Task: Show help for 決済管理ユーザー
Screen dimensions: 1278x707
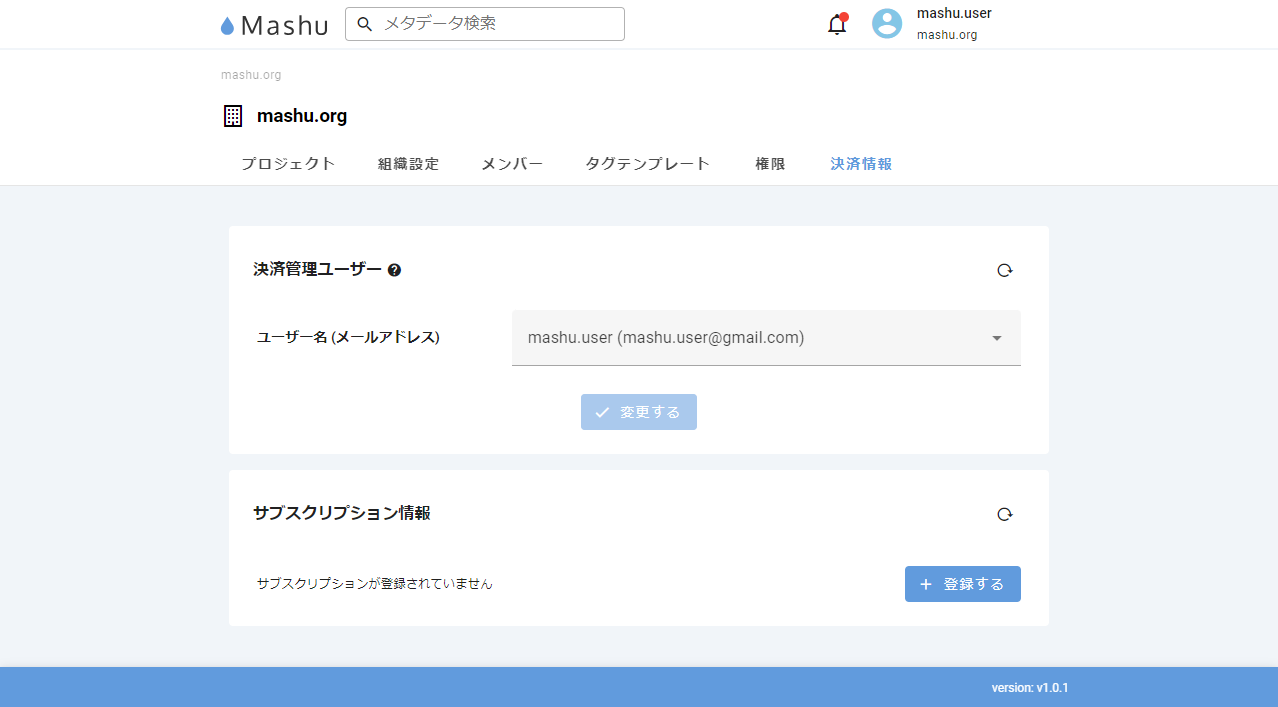Action: (394, 270)
